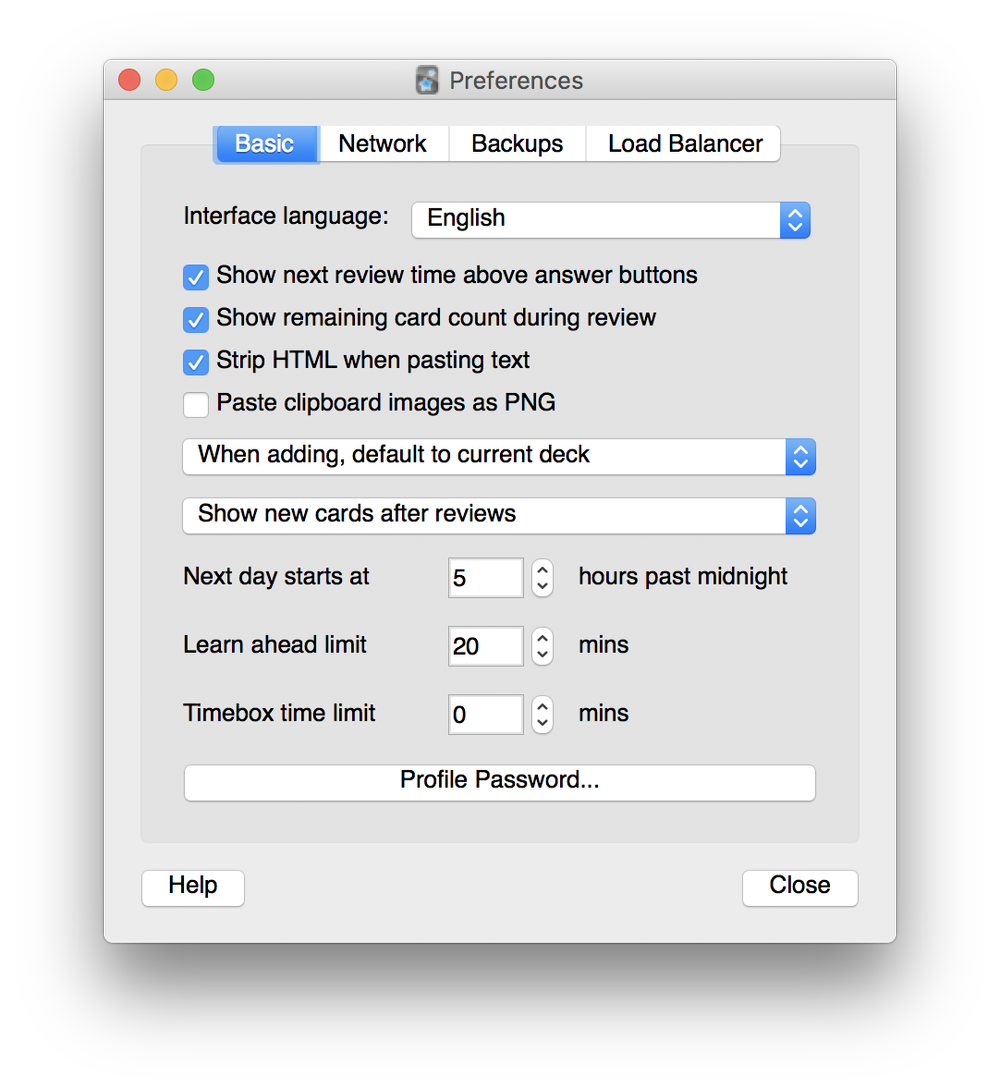Click the Interface language: label

[286, 216]
